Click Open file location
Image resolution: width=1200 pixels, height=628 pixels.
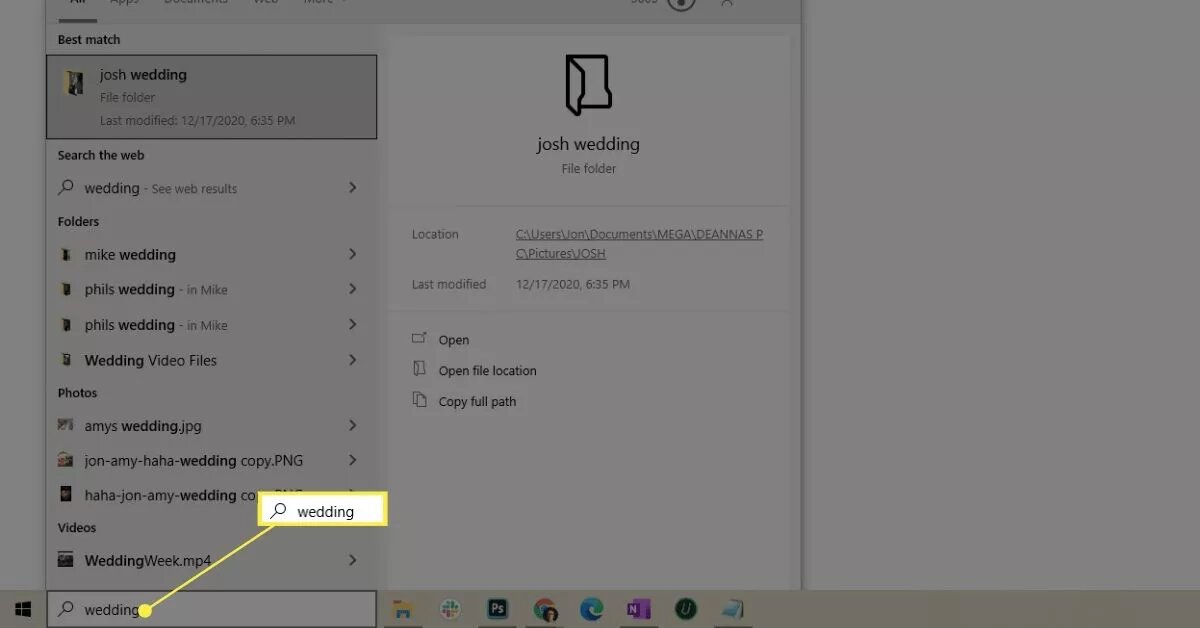(488, 370)
